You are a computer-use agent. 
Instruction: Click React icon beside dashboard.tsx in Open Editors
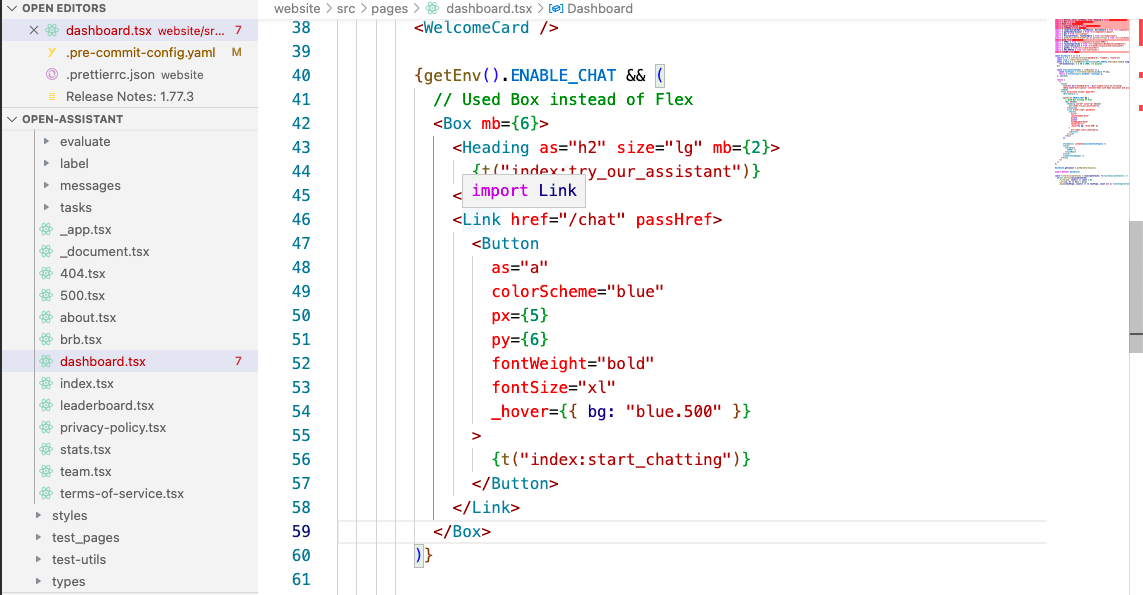(x=52, y=31)
